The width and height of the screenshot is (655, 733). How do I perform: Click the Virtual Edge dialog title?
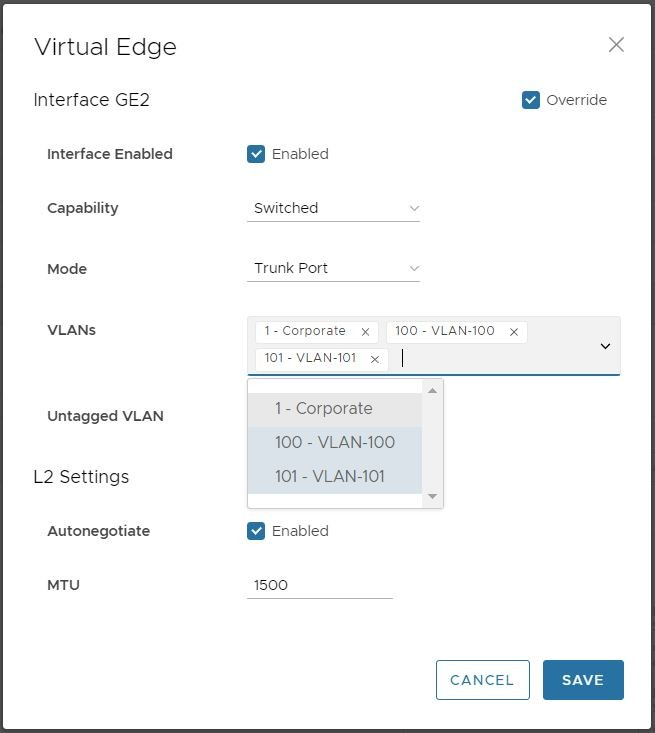(105, 47)
